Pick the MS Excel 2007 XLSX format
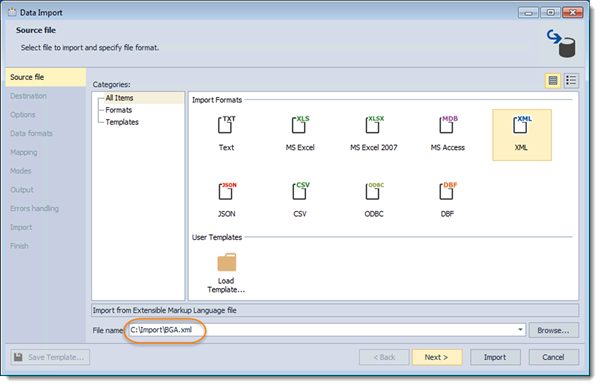The image size is (600, 386). (x=373, y=134)
